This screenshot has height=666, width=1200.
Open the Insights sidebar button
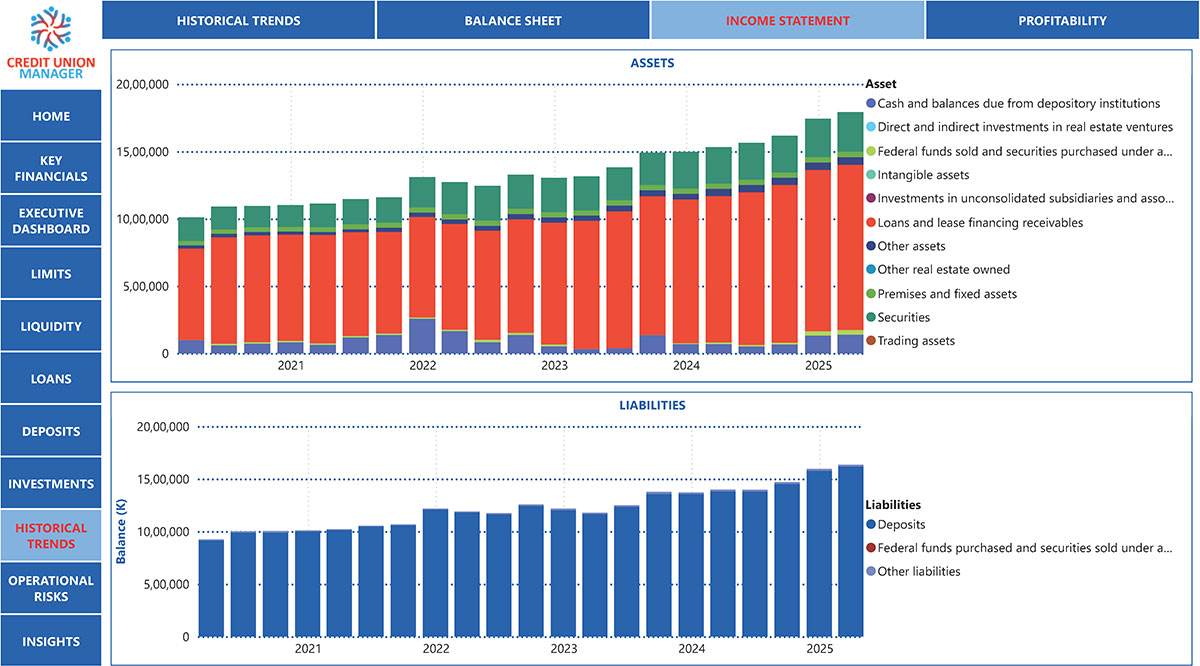[x=51, y=641]
